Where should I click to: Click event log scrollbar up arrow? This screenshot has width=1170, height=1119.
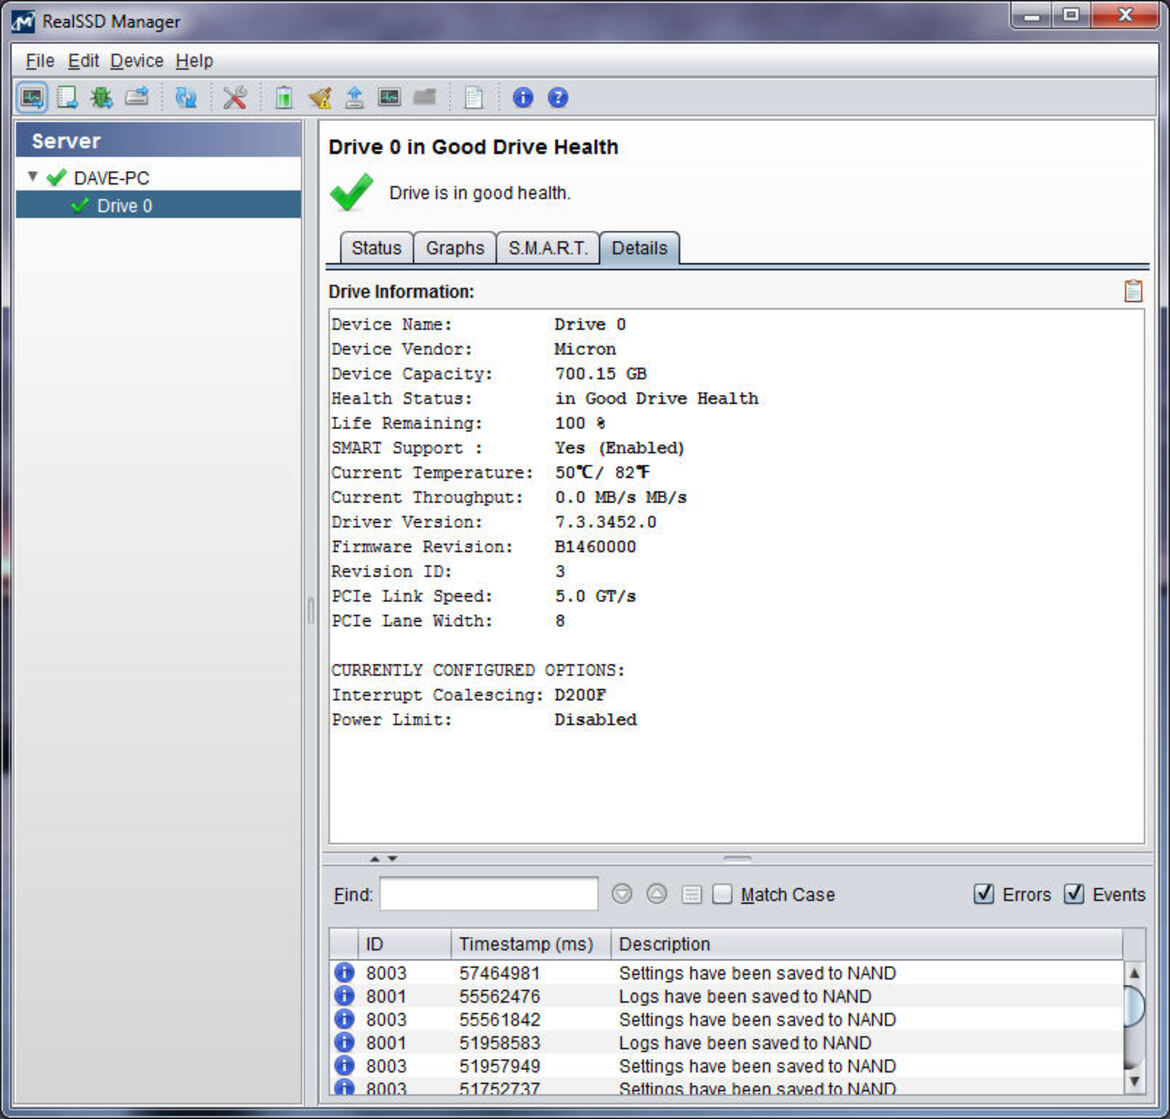1134,973
